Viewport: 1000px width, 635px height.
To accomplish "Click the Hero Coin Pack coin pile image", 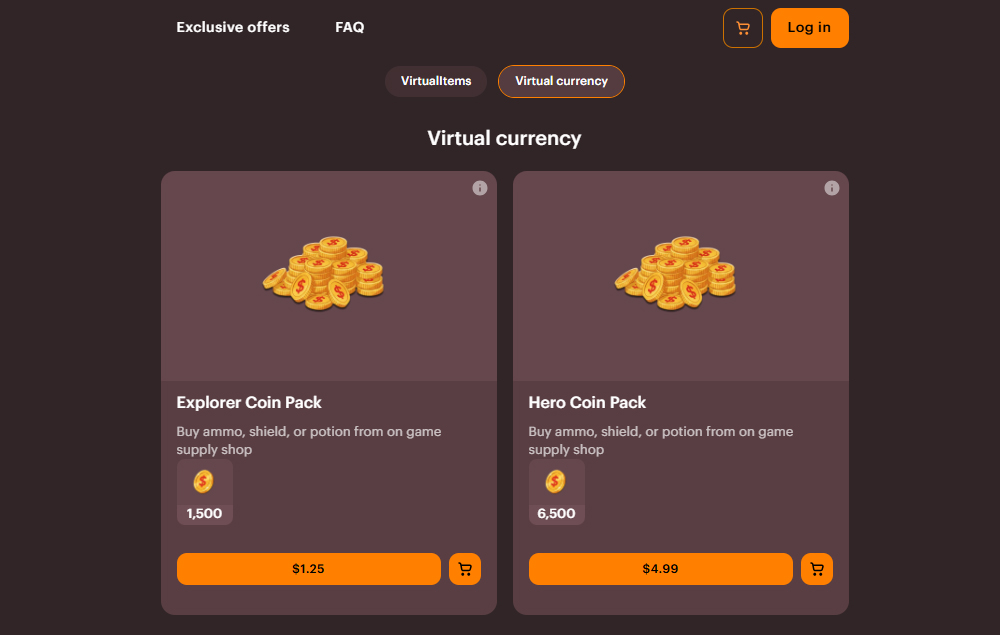I will click(x=675, y=273).
